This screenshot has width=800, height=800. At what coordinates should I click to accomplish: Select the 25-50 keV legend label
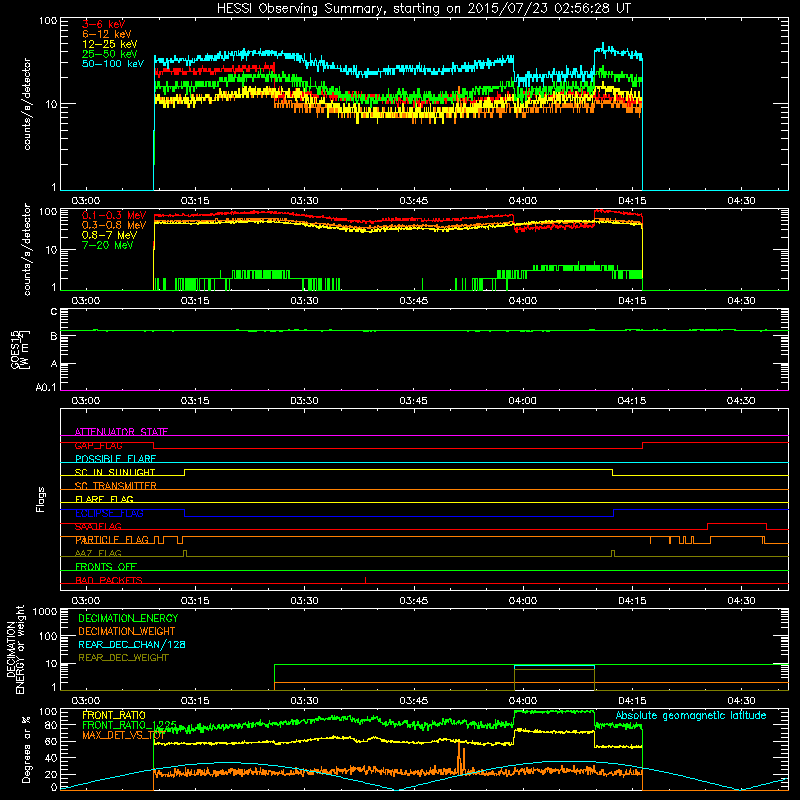click(110, 54)
